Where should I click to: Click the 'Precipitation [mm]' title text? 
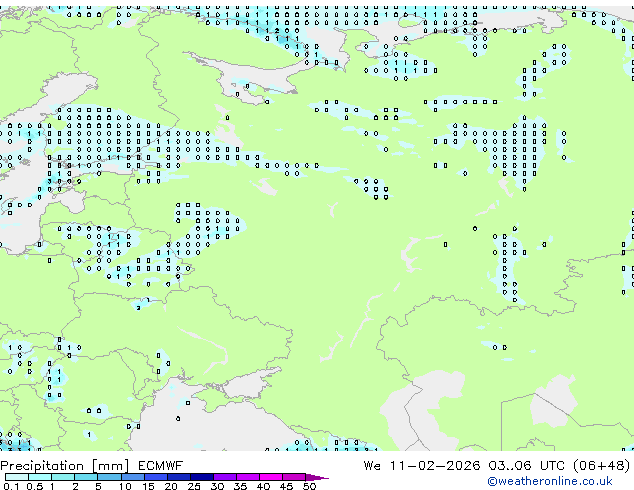(65, 466)
